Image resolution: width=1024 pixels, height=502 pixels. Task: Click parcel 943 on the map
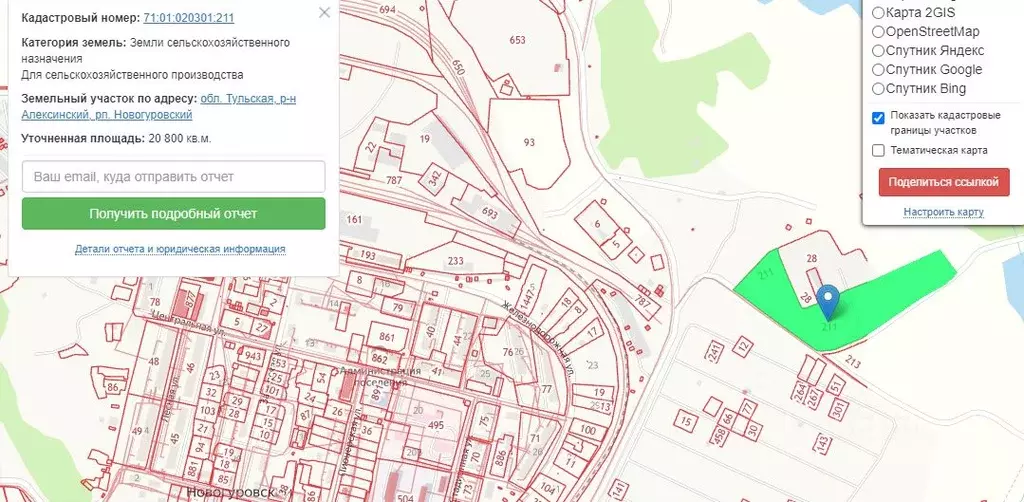(x=253, y=357)
